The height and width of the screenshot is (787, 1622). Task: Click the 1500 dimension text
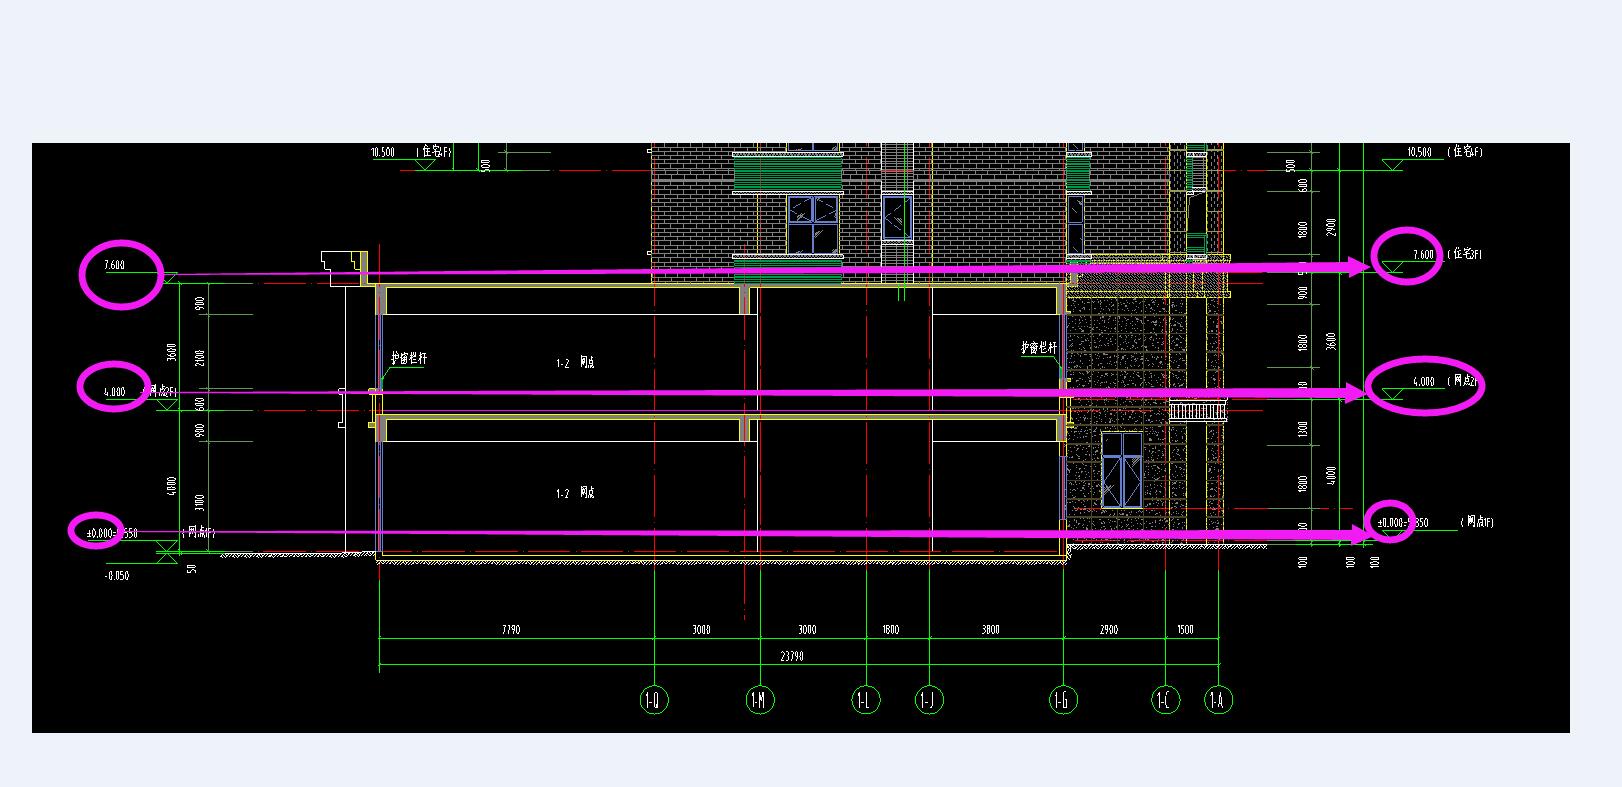click(x=1185, y=630)
